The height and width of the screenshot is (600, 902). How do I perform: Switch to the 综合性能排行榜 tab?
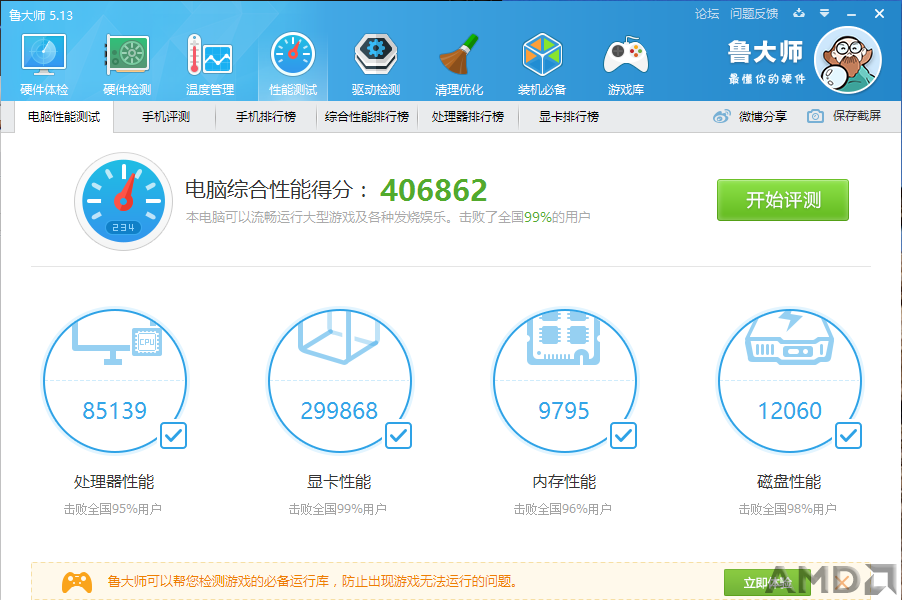(367, 117)
